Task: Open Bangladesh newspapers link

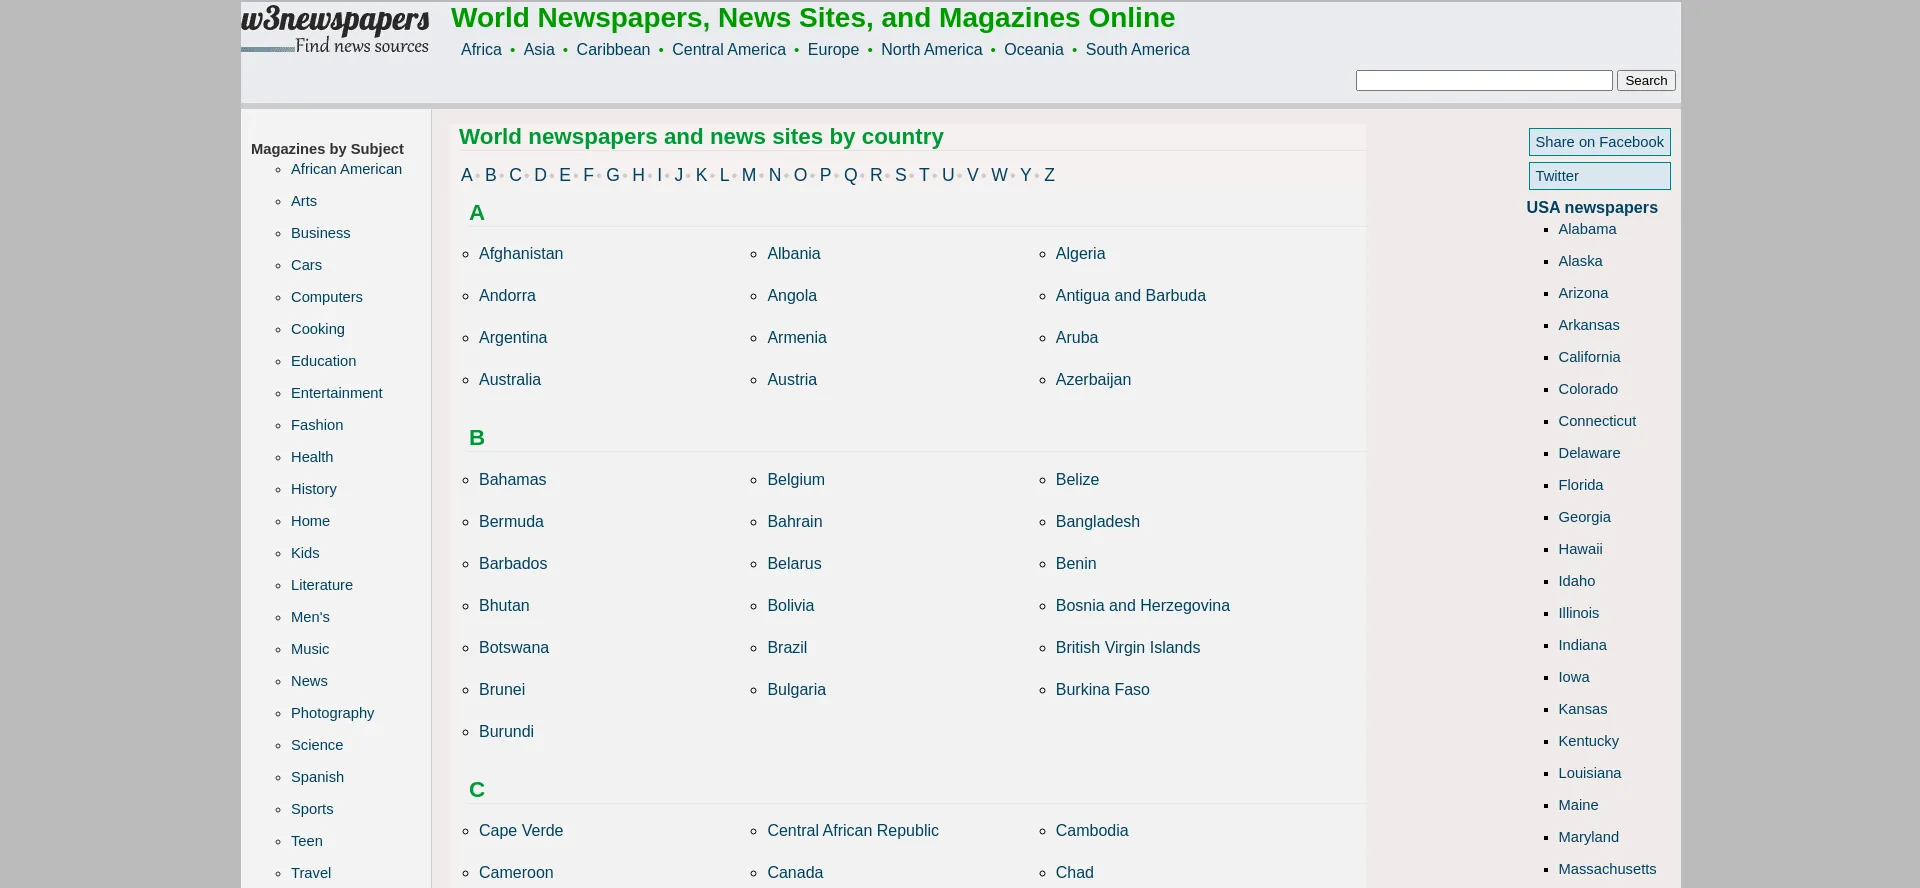Action: click(x=1098, y=522)
